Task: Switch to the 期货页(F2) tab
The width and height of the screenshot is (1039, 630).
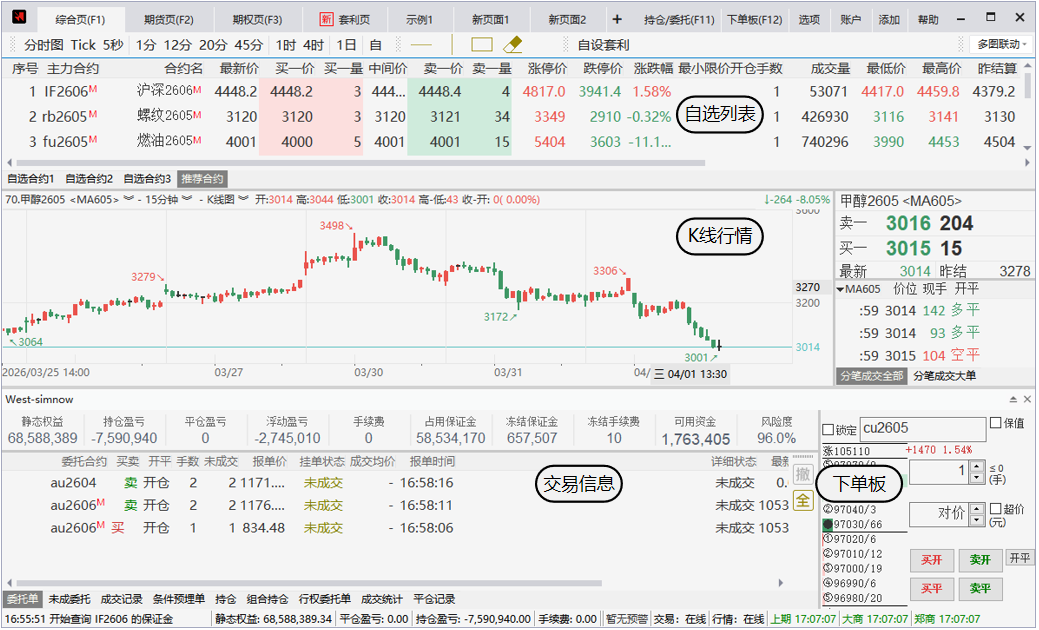Action: [x=169, y=20]
